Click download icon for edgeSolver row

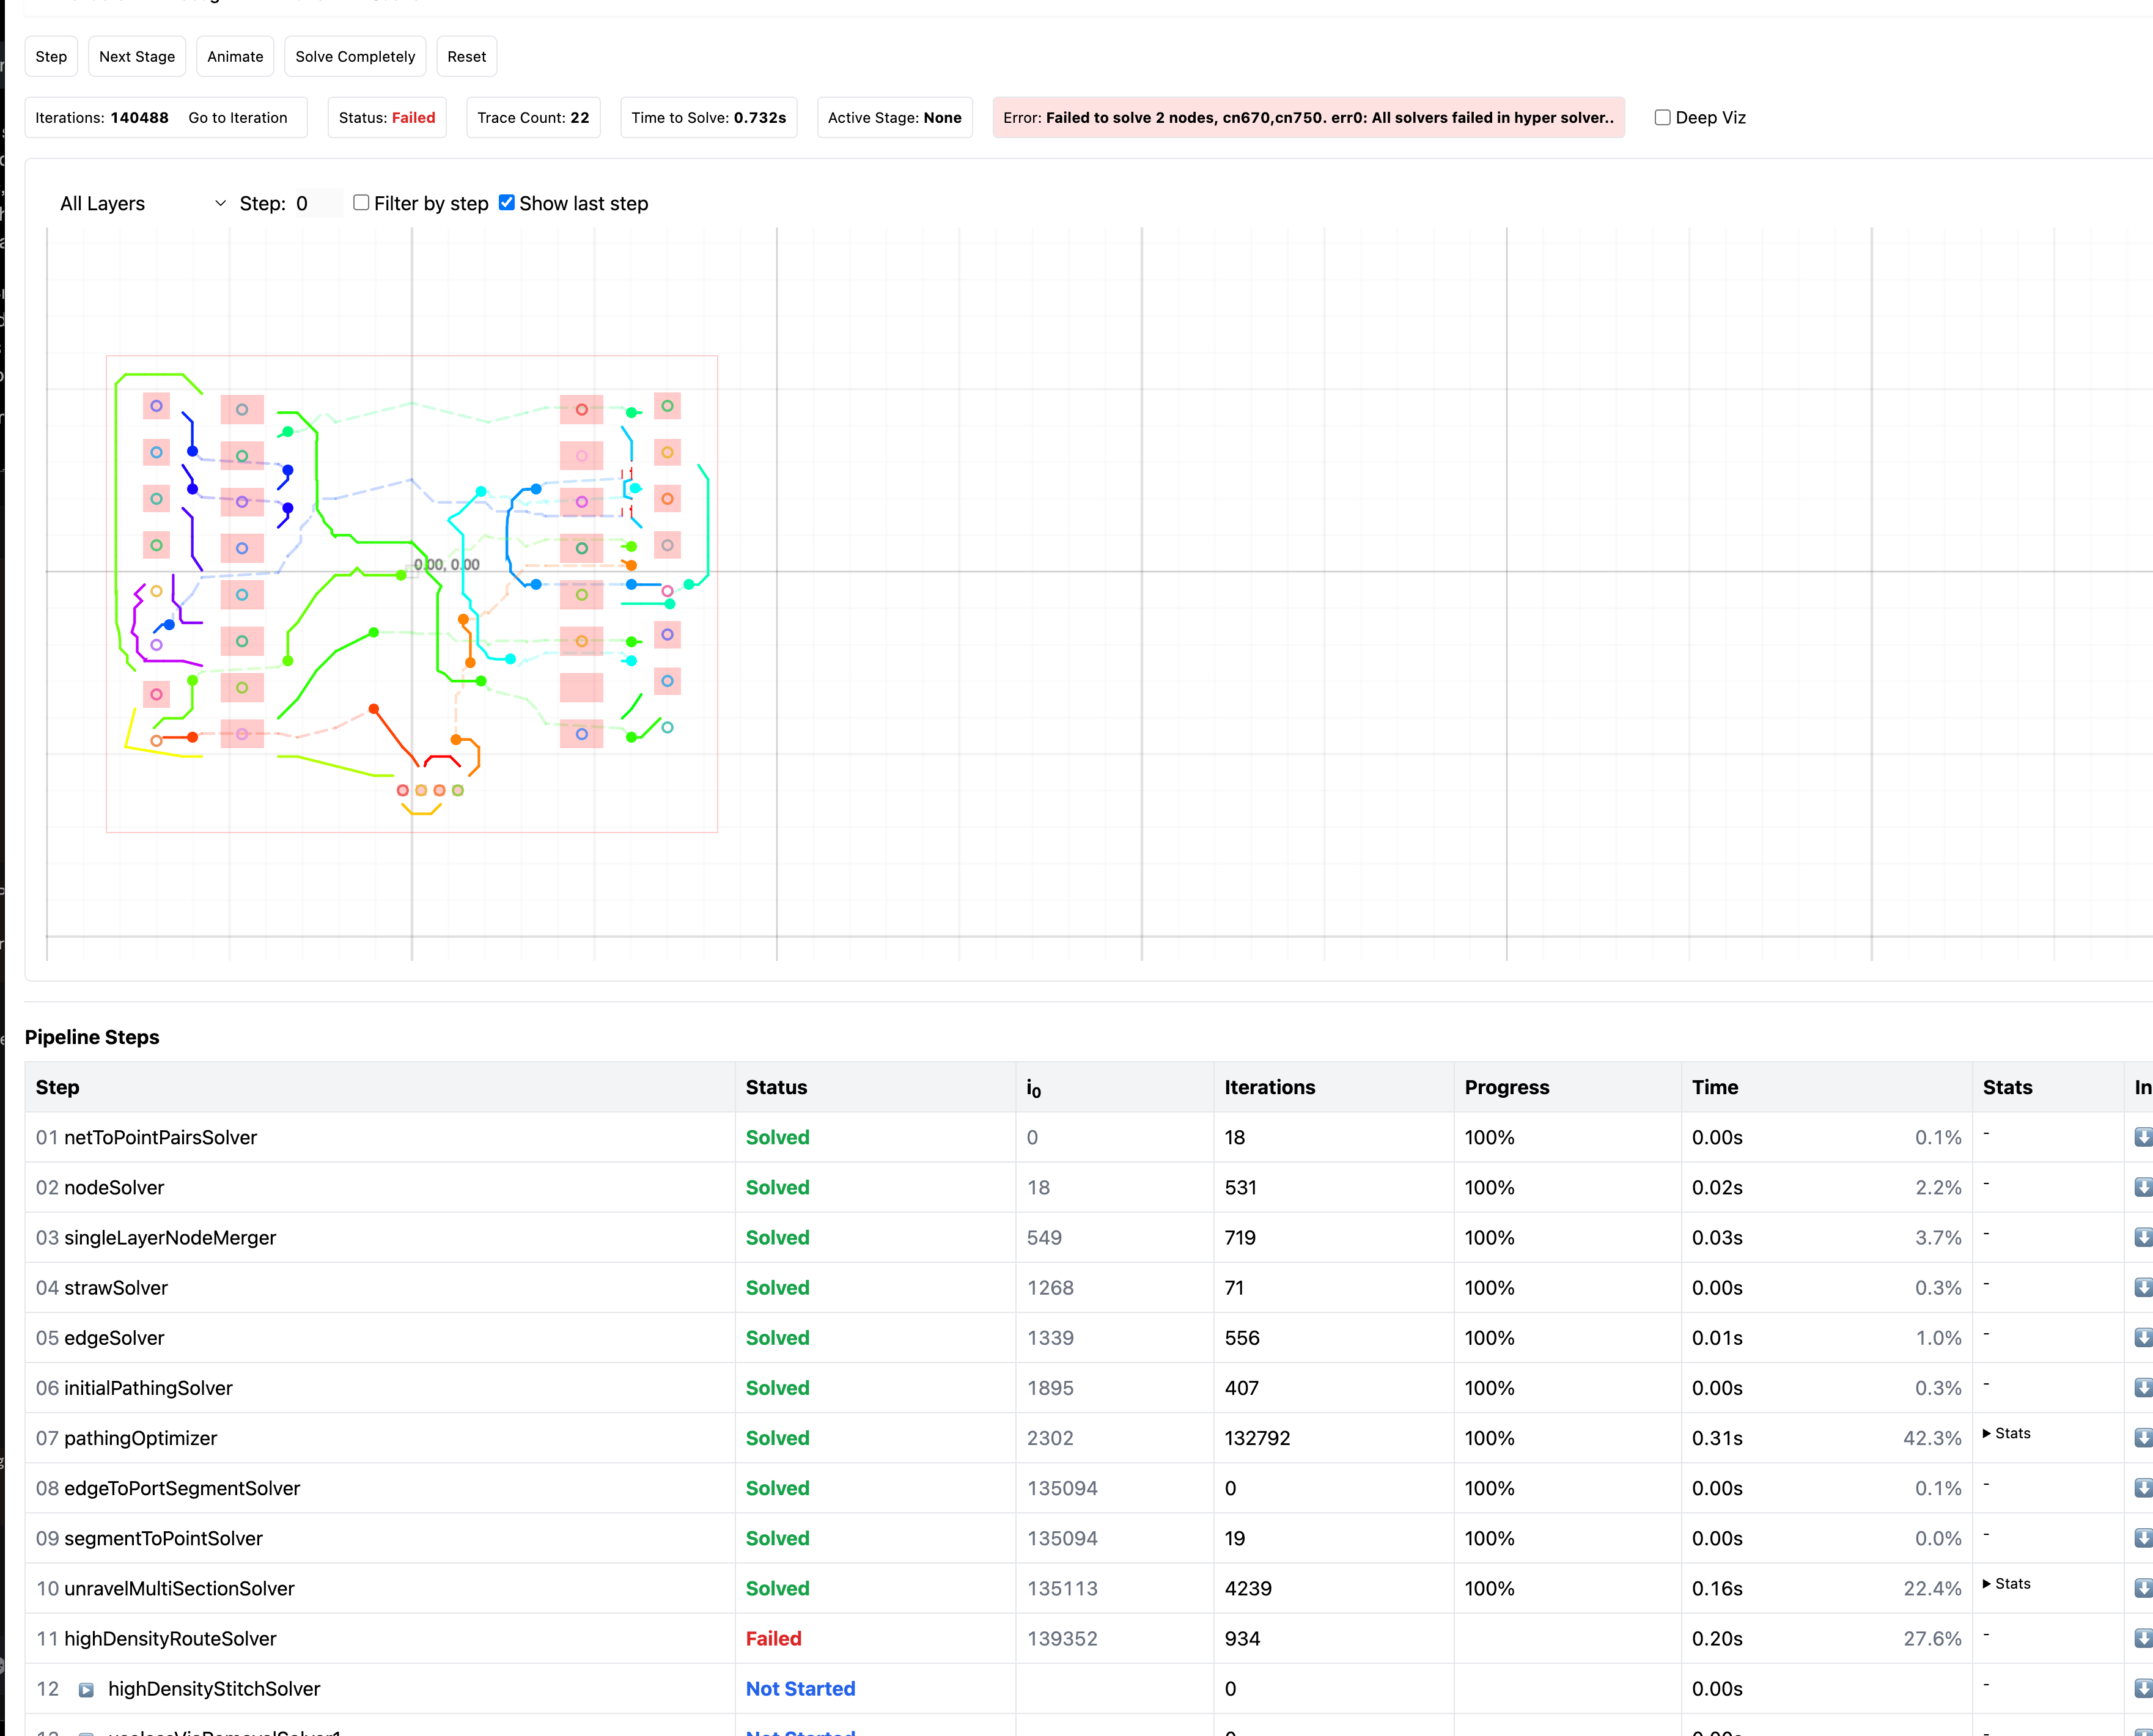tap(2142, 1337)
